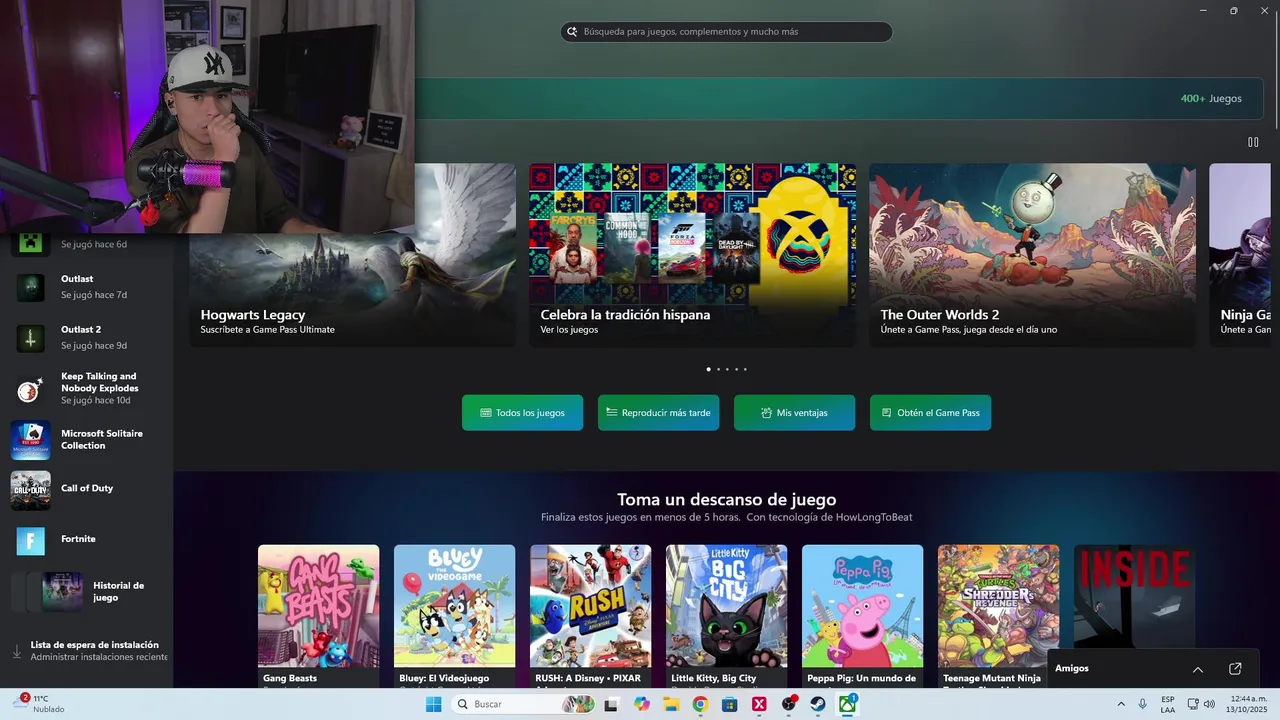
Task: Open Outlast game icon in sidebar
Action: click(x=30, y=287)
